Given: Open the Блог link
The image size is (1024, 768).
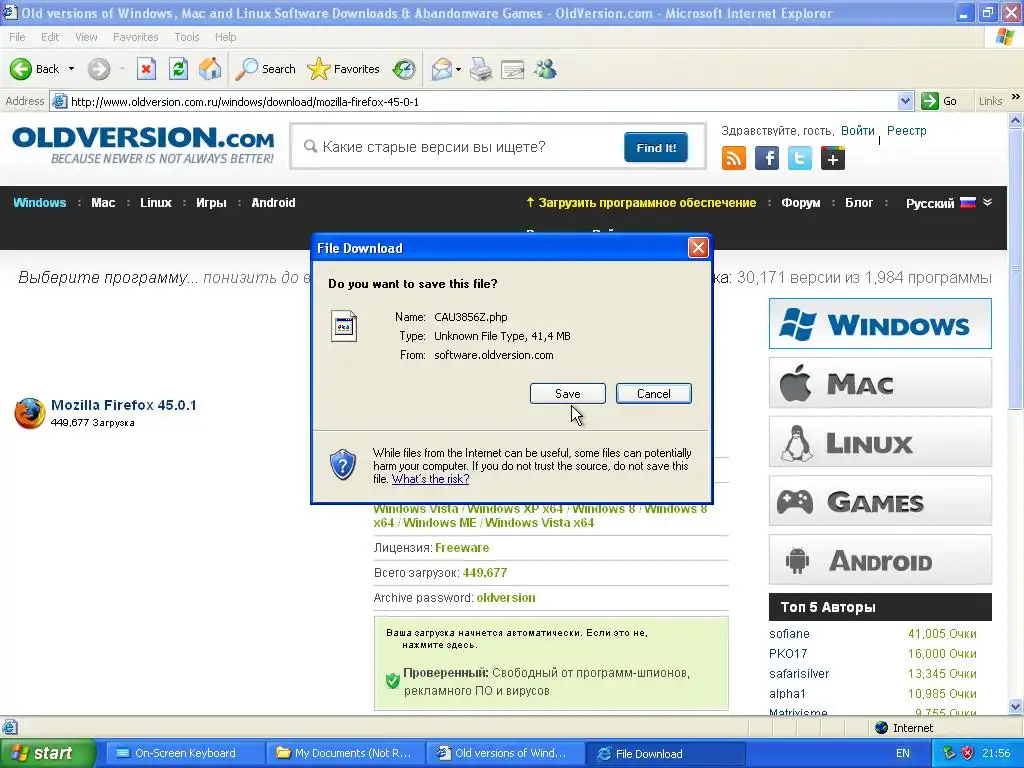Looking at the screenshot, I should tap(859, 202).
